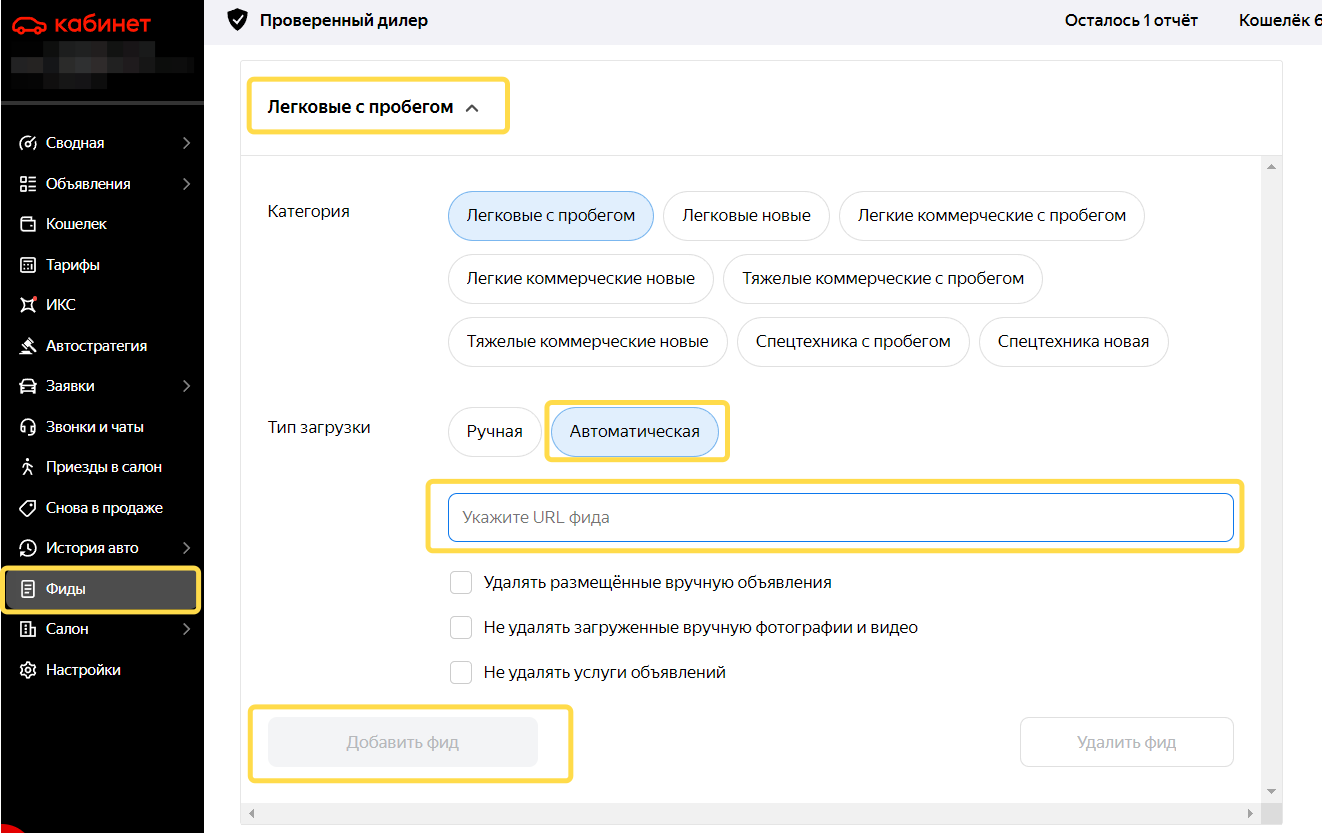Open Тарифы calculator icon
Image resolution: width=1322 pixels, height=833 pixels.
[28, 265]
